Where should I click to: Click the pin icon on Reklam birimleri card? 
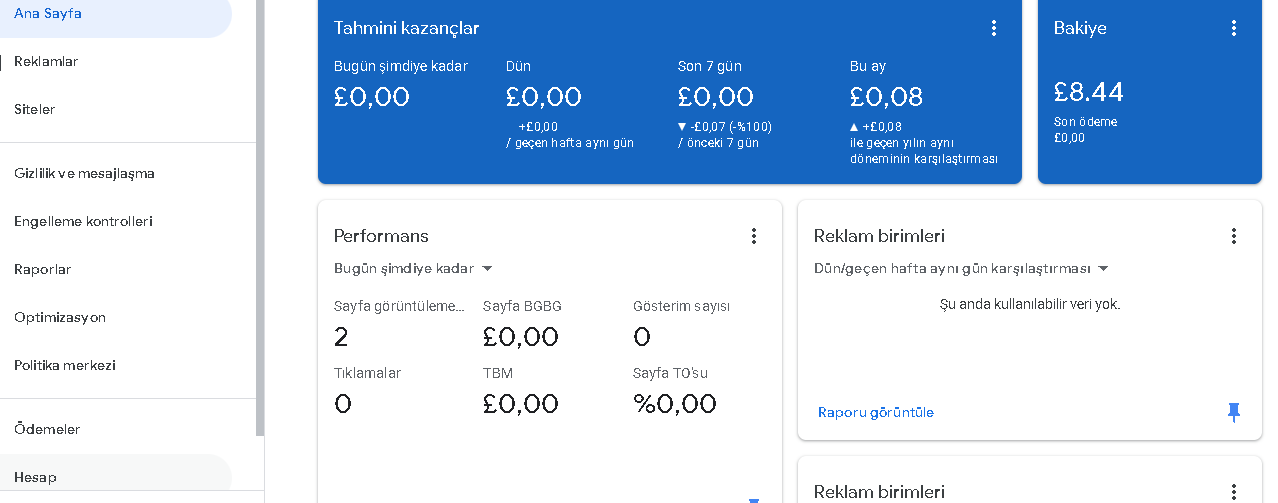(x=1233, y=412)
